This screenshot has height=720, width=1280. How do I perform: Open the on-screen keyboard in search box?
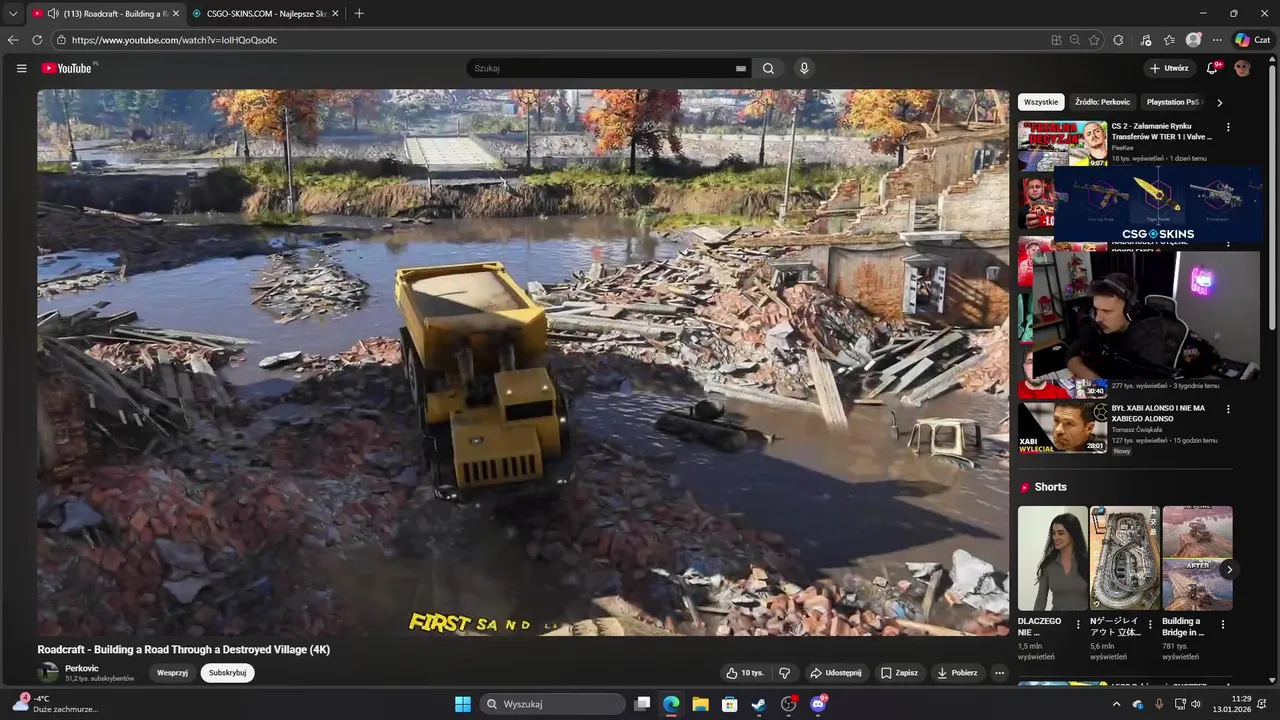(741, 68)
